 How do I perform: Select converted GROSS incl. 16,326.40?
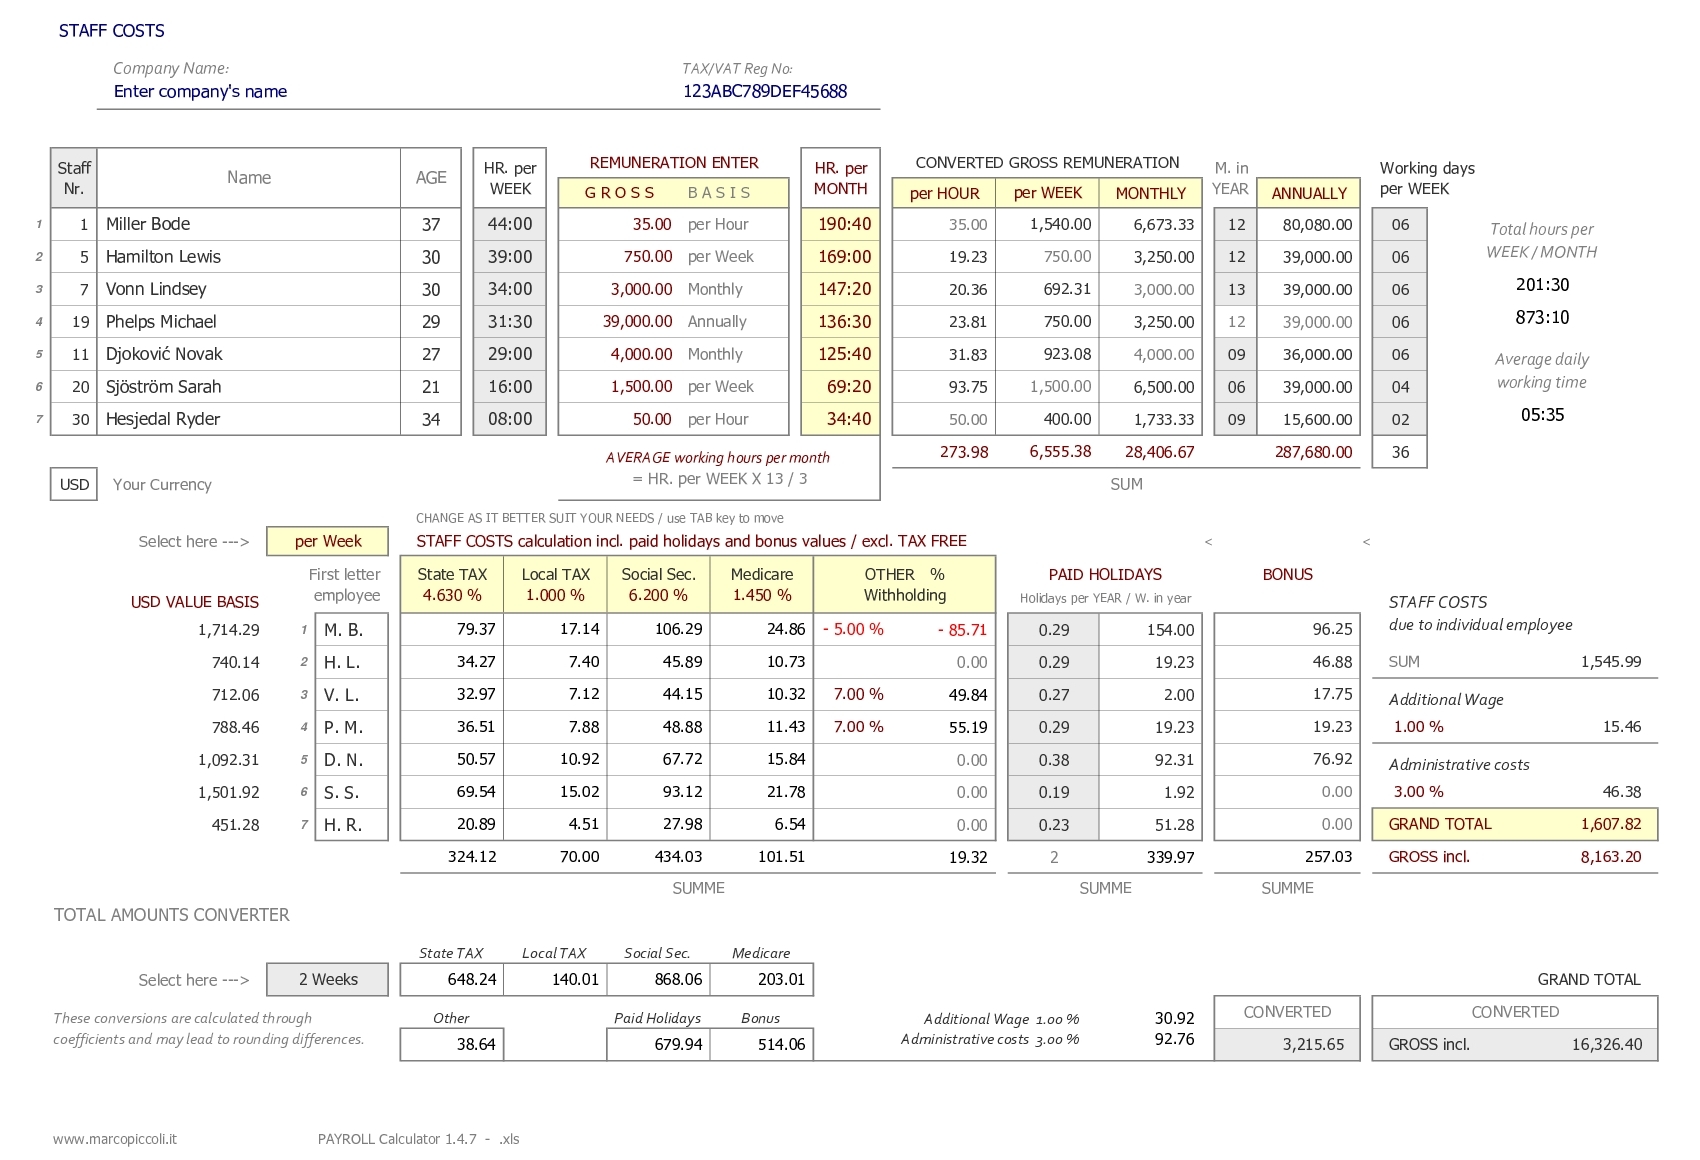click(1515, 1044)
